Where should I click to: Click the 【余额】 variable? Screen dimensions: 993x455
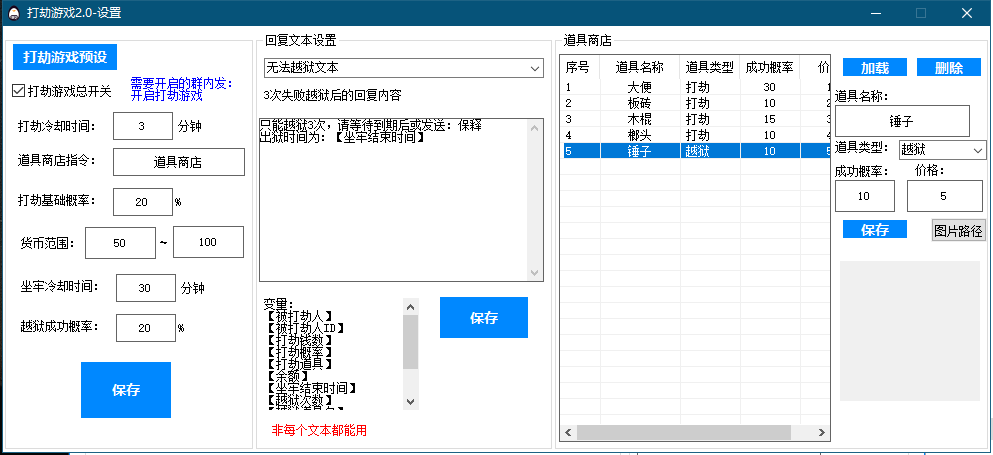coord(288,376)
